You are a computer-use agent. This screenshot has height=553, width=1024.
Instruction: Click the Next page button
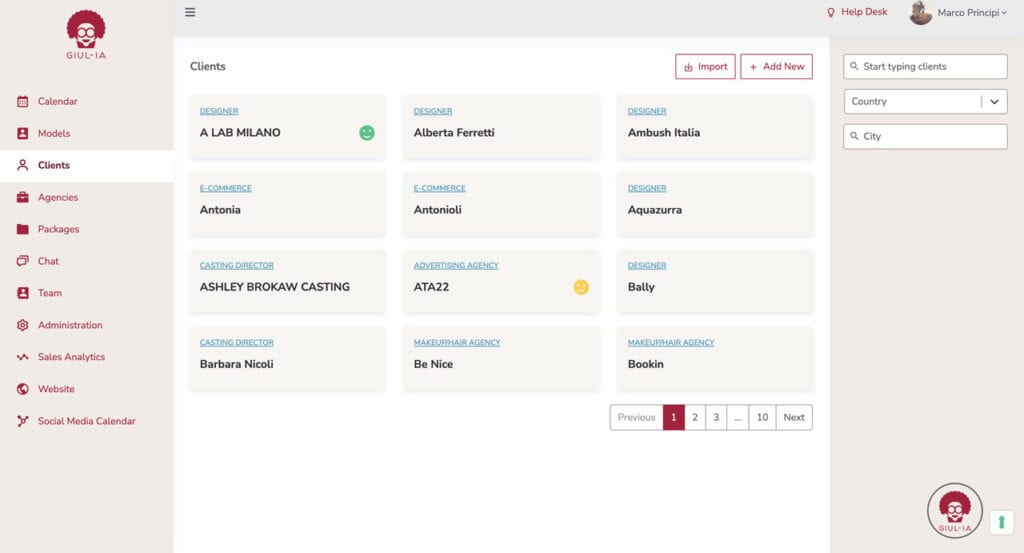click(x=794, y=417)
